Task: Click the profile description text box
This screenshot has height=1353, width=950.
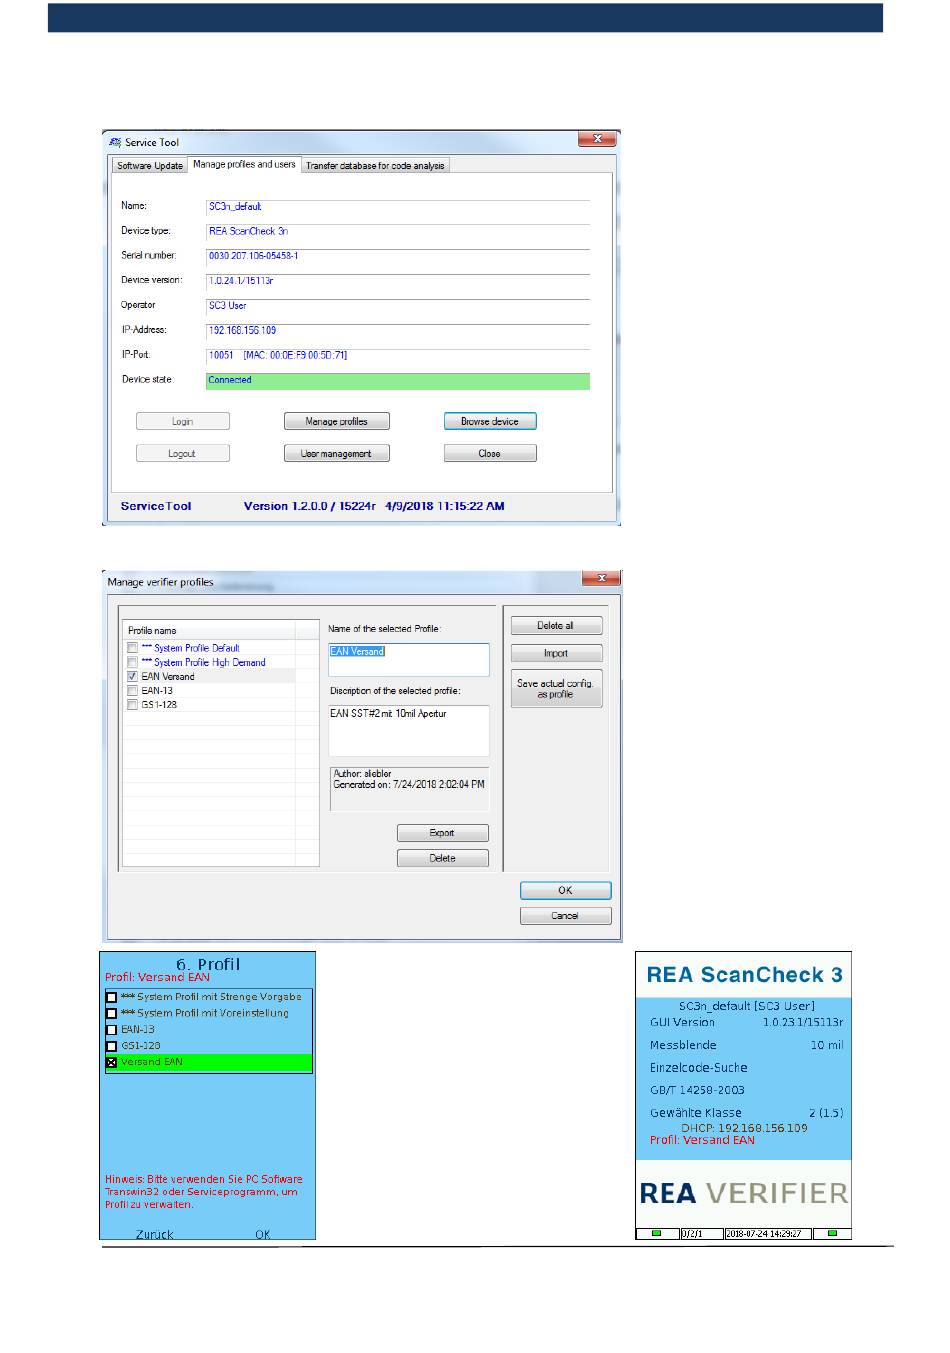Action: click(x=409, y=731)
